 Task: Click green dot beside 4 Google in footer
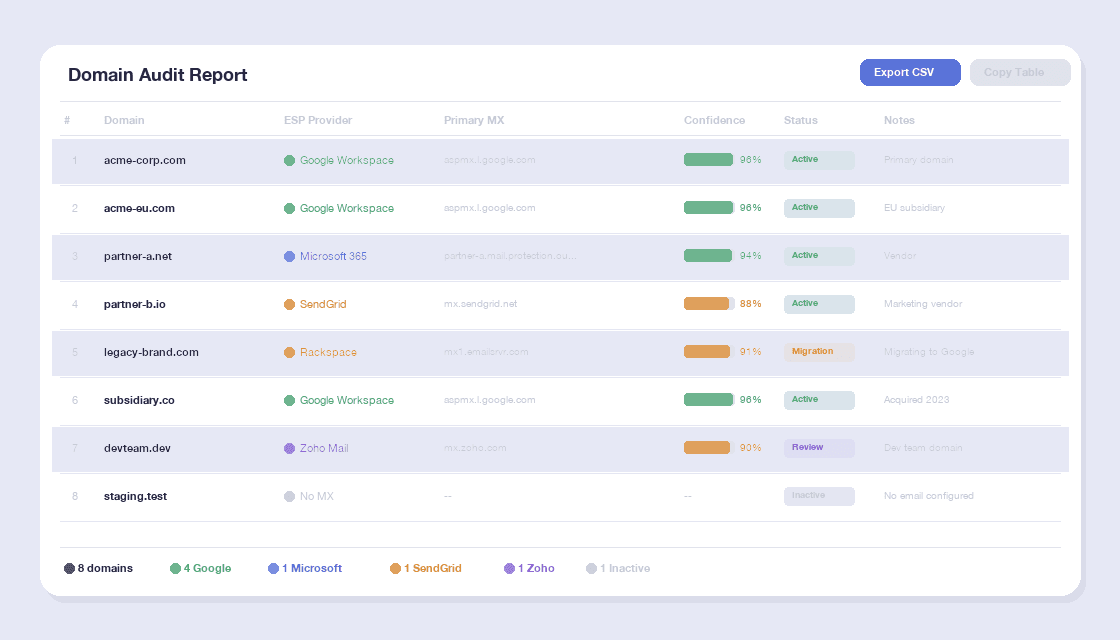175,568
